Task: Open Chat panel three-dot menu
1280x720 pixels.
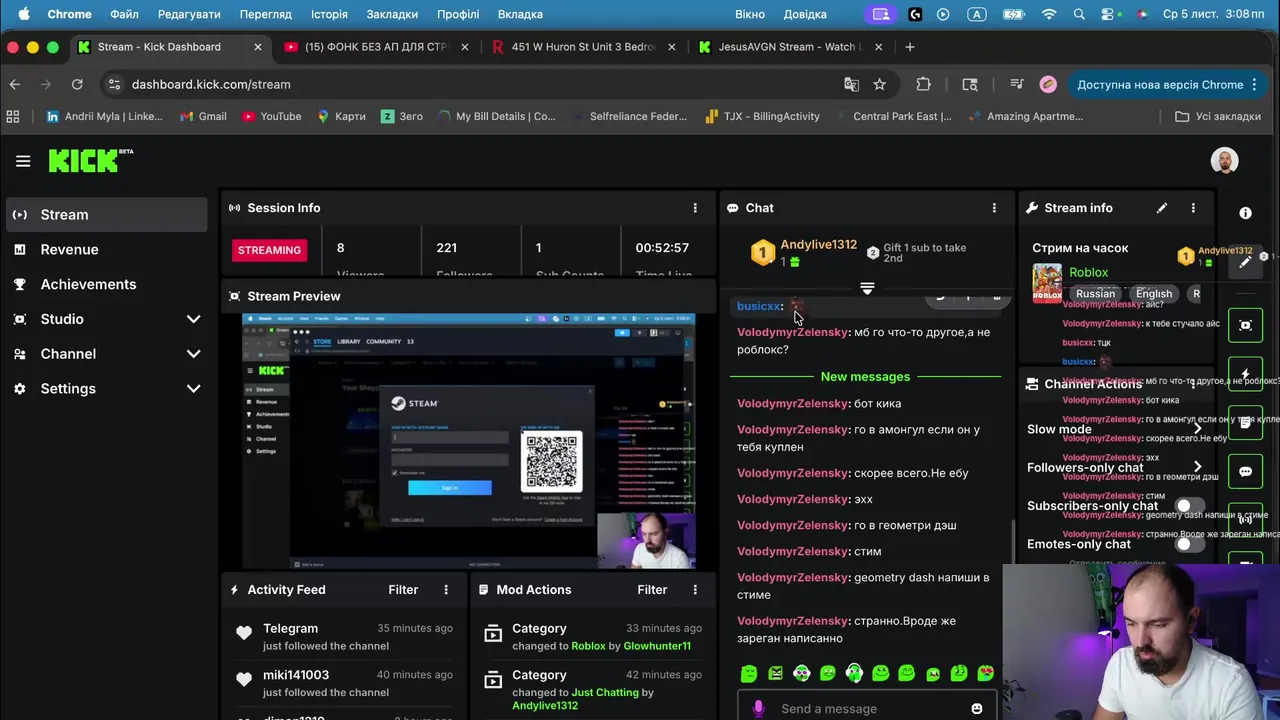Action: (994, 208)
